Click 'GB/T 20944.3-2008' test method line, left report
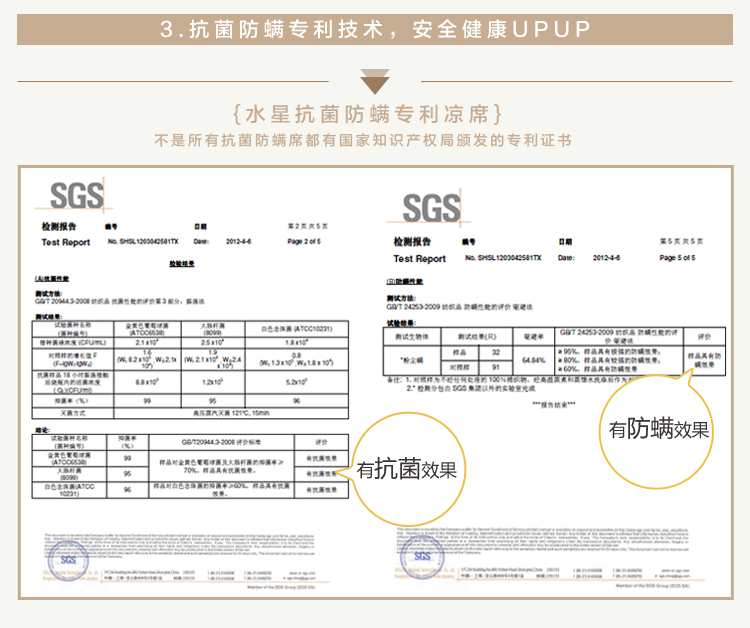This screenshot has height=628, width=750. (120, 301)
